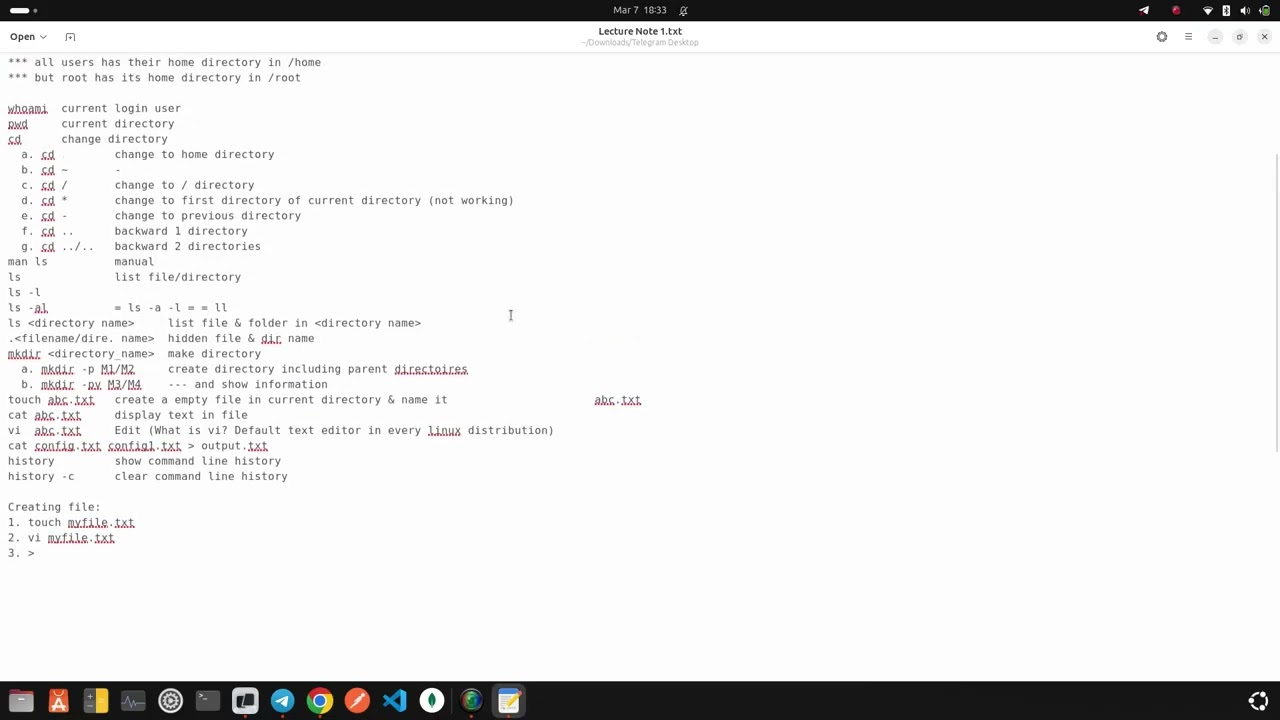Click 'make directory' text
This screenshot has height=720, width=1280.
click(x=214, y=354)
